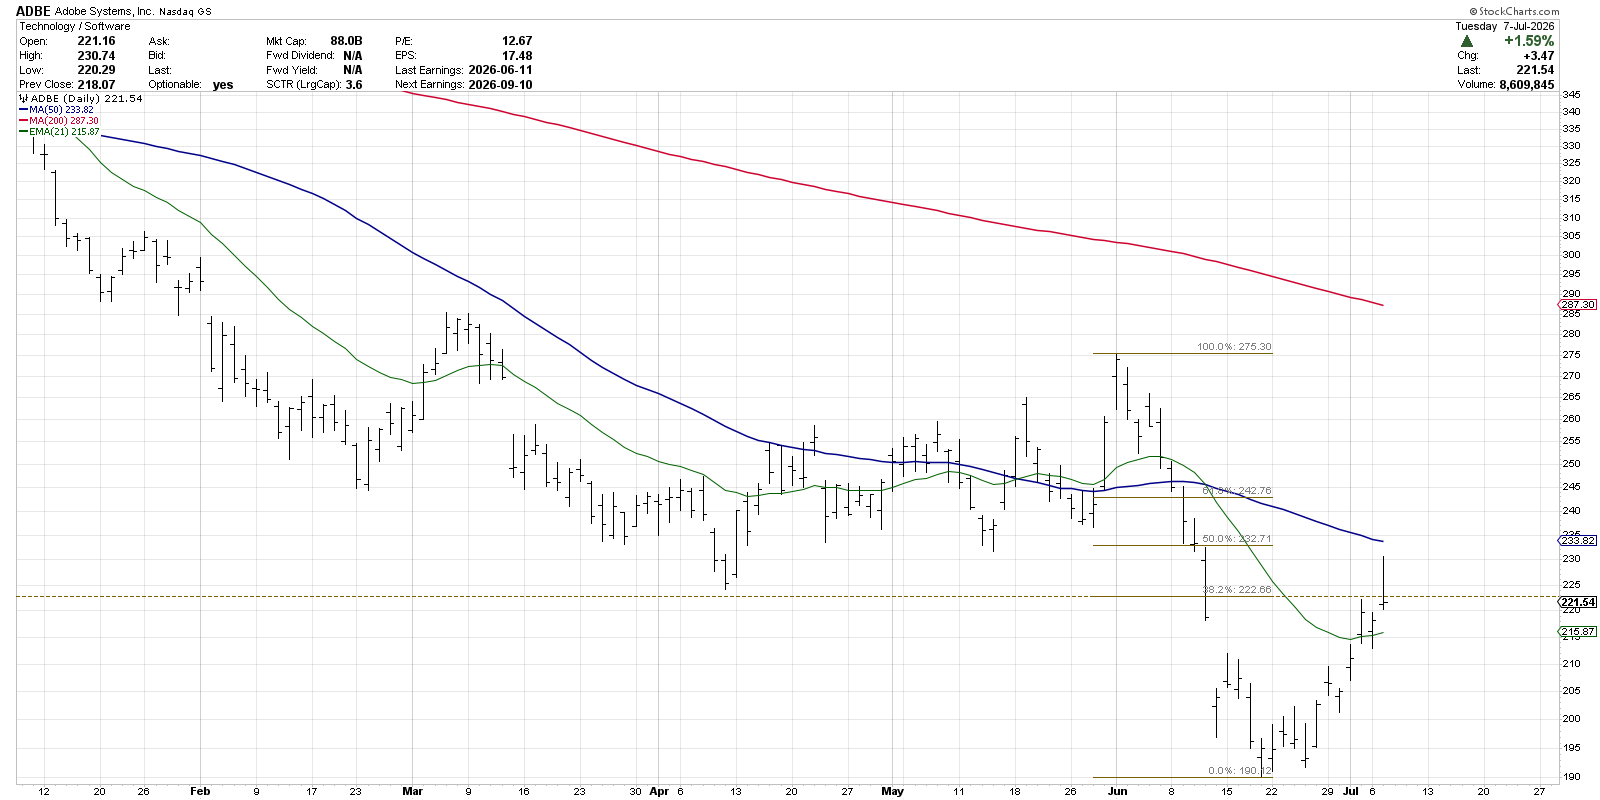The width and height of the screenshot is (1600, 800).
Task: Click the 0.0%: 190.12 Fibonacci level label
Action: [1240, 771]
